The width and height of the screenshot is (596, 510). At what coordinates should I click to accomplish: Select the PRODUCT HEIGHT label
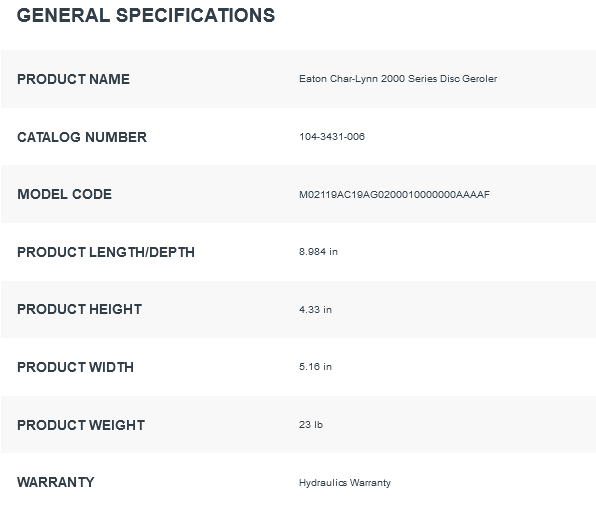79,309
